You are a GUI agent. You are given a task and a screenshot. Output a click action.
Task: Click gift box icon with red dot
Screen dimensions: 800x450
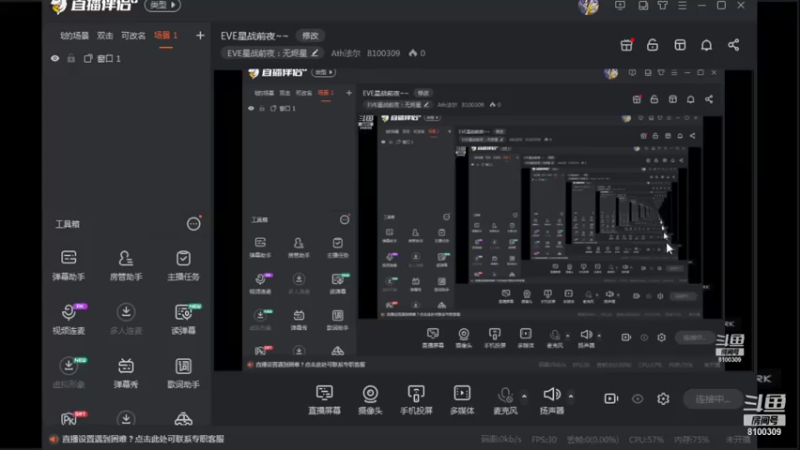pyautogui.click(x=627, y=45)
